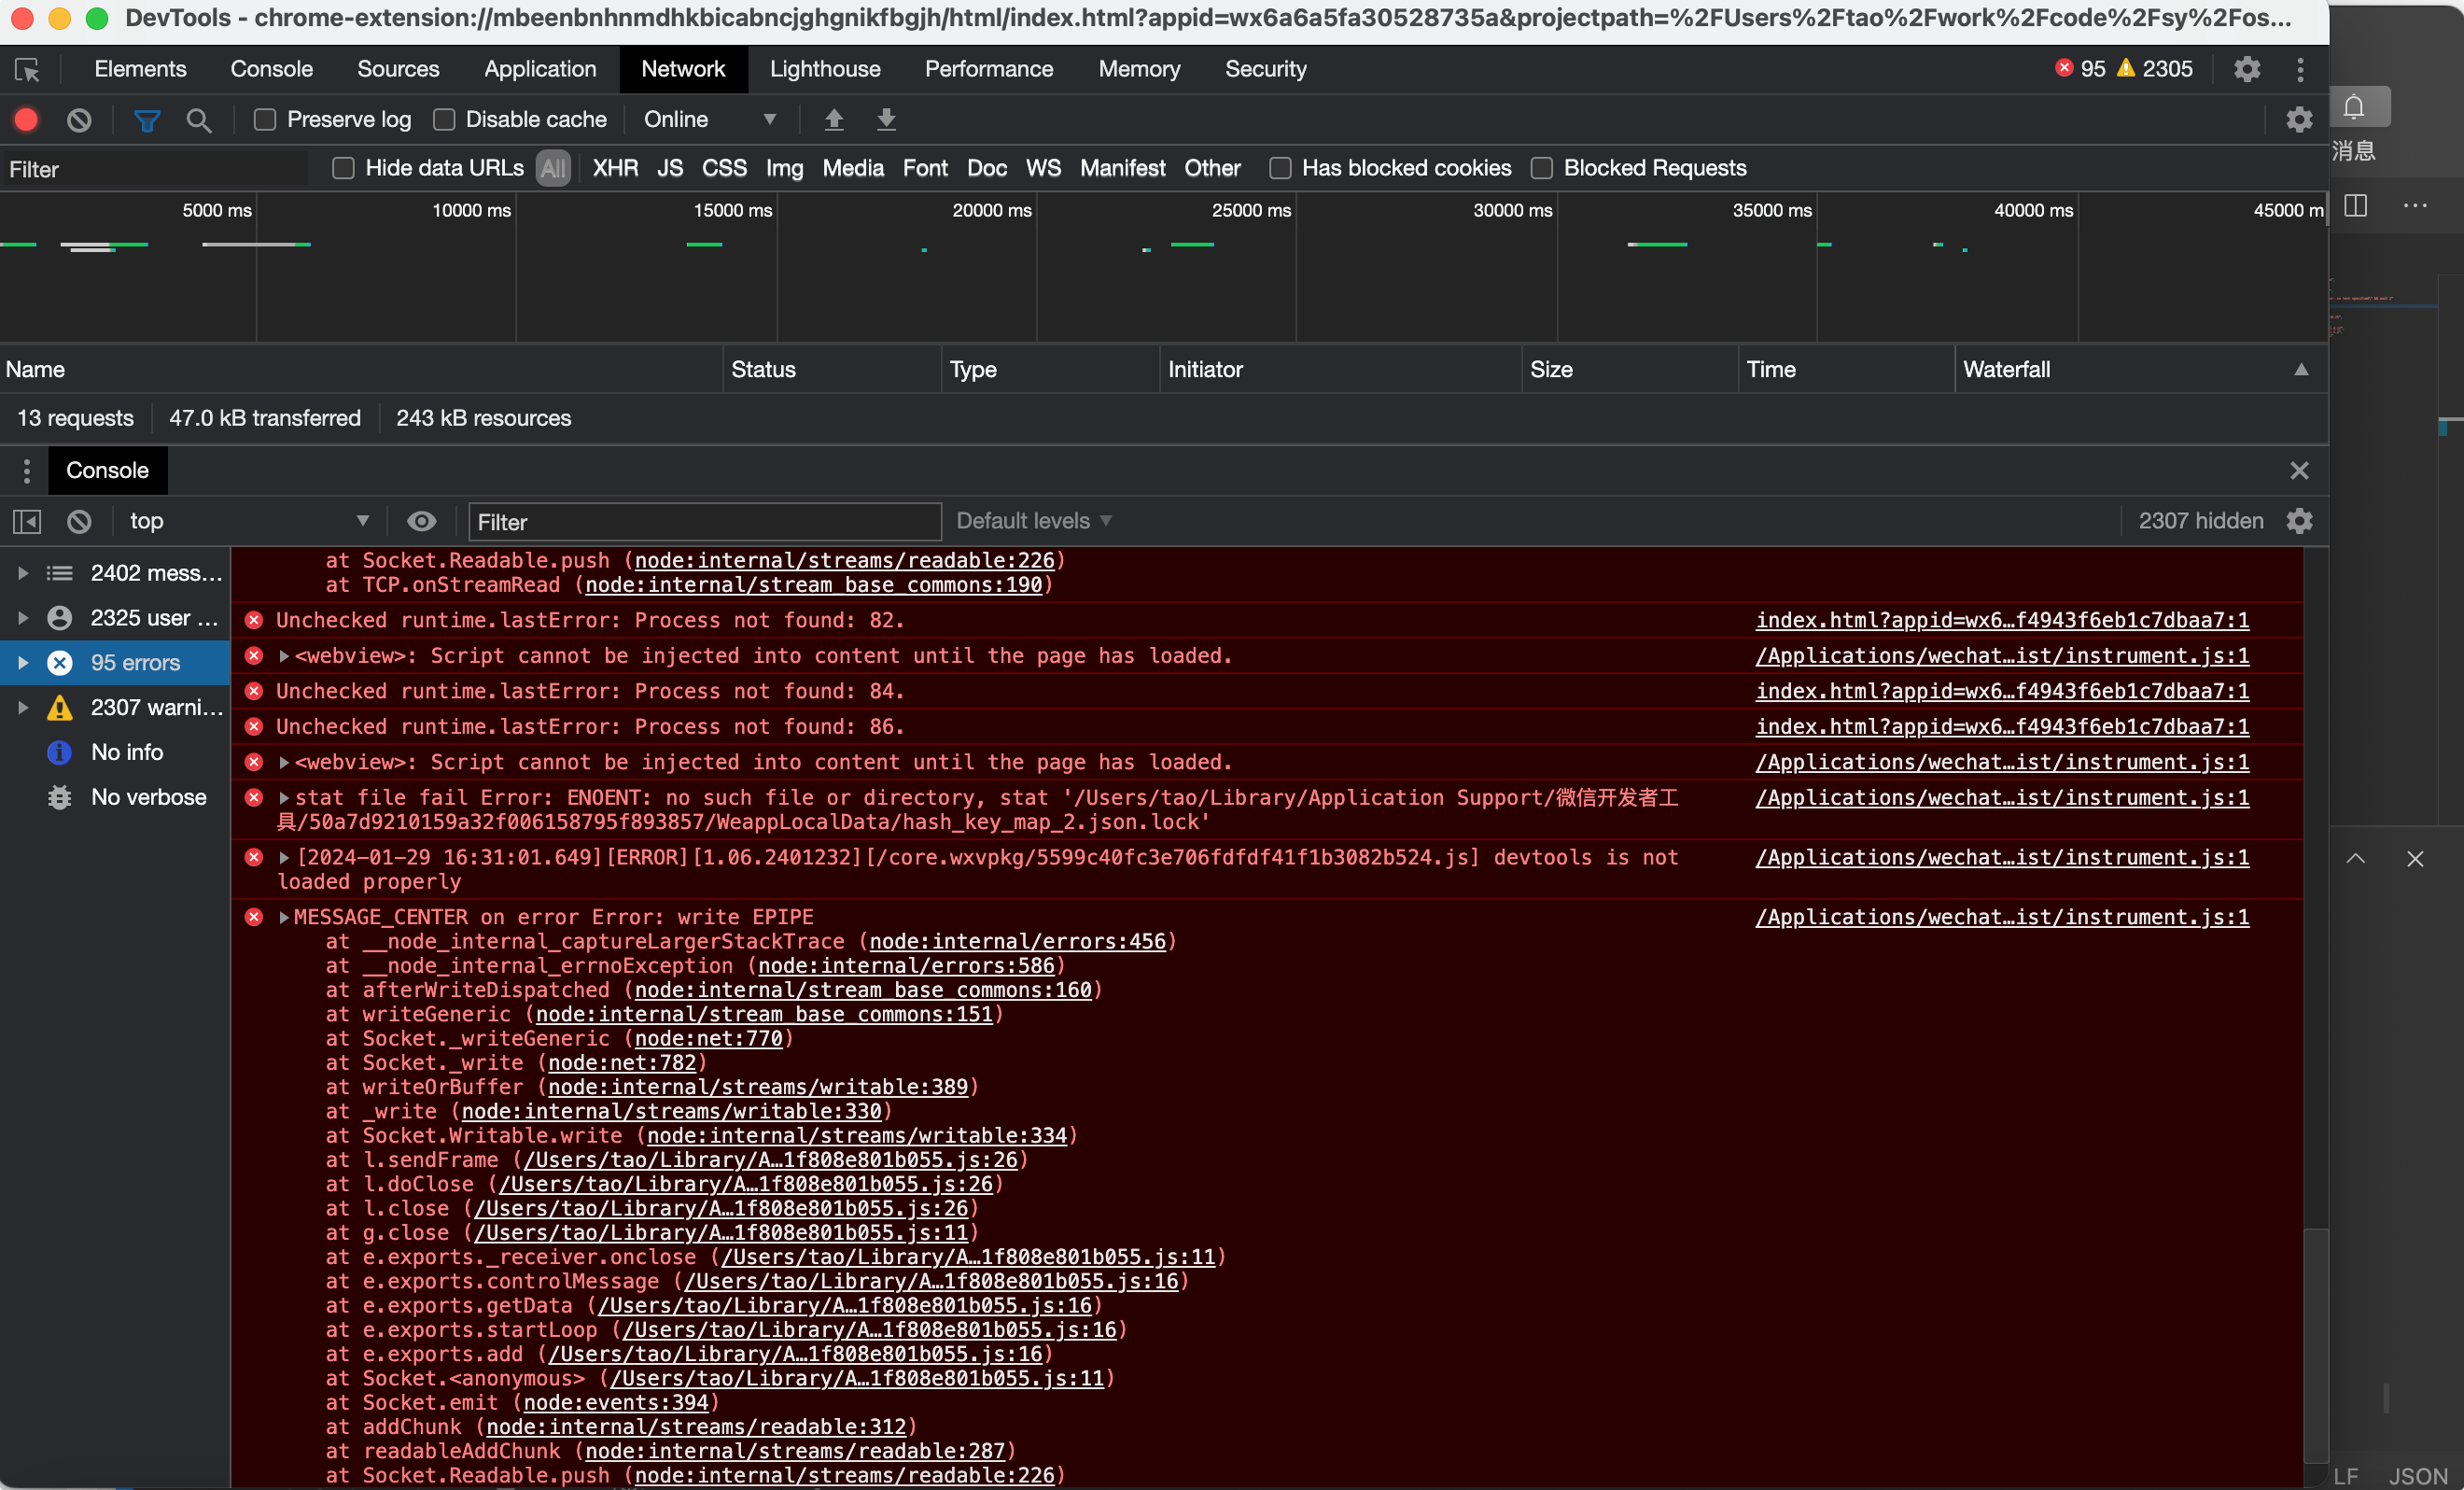Switch to the Console tab

271,69
